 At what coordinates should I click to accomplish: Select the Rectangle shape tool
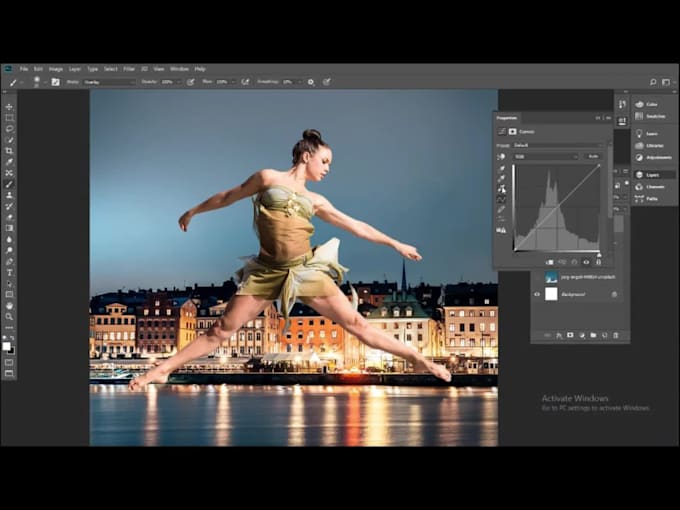[9, 294]
